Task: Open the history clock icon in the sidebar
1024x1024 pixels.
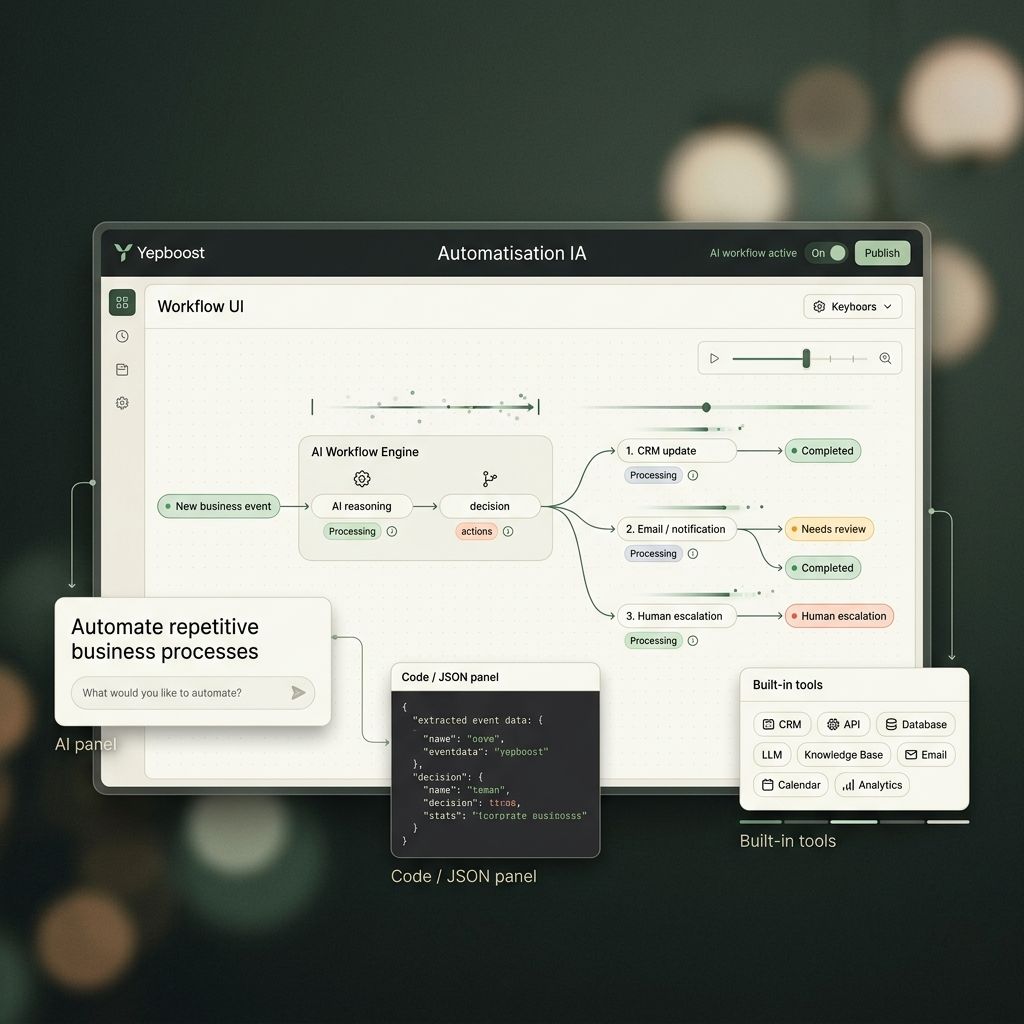Action: pyautogui.click(x=122, y=336)
